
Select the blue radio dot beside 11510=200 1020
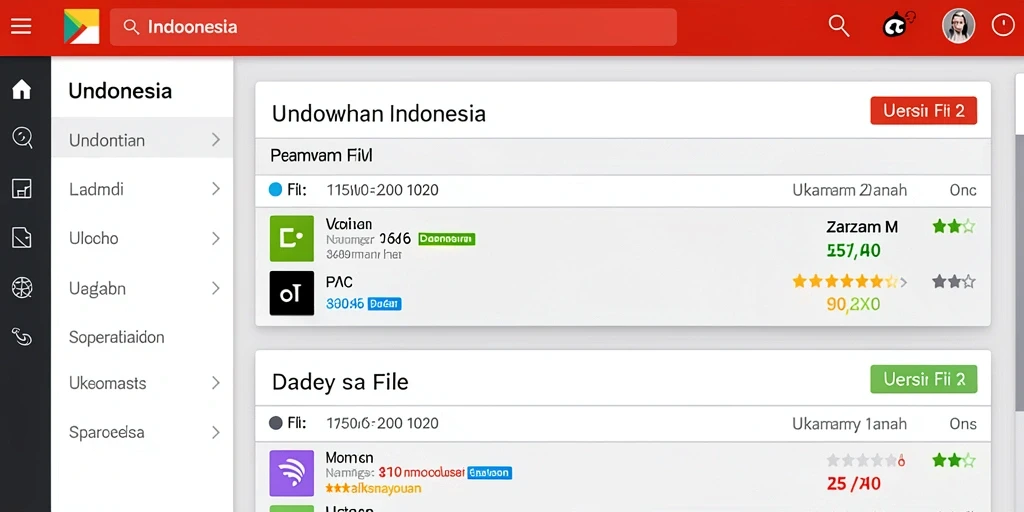276,190
